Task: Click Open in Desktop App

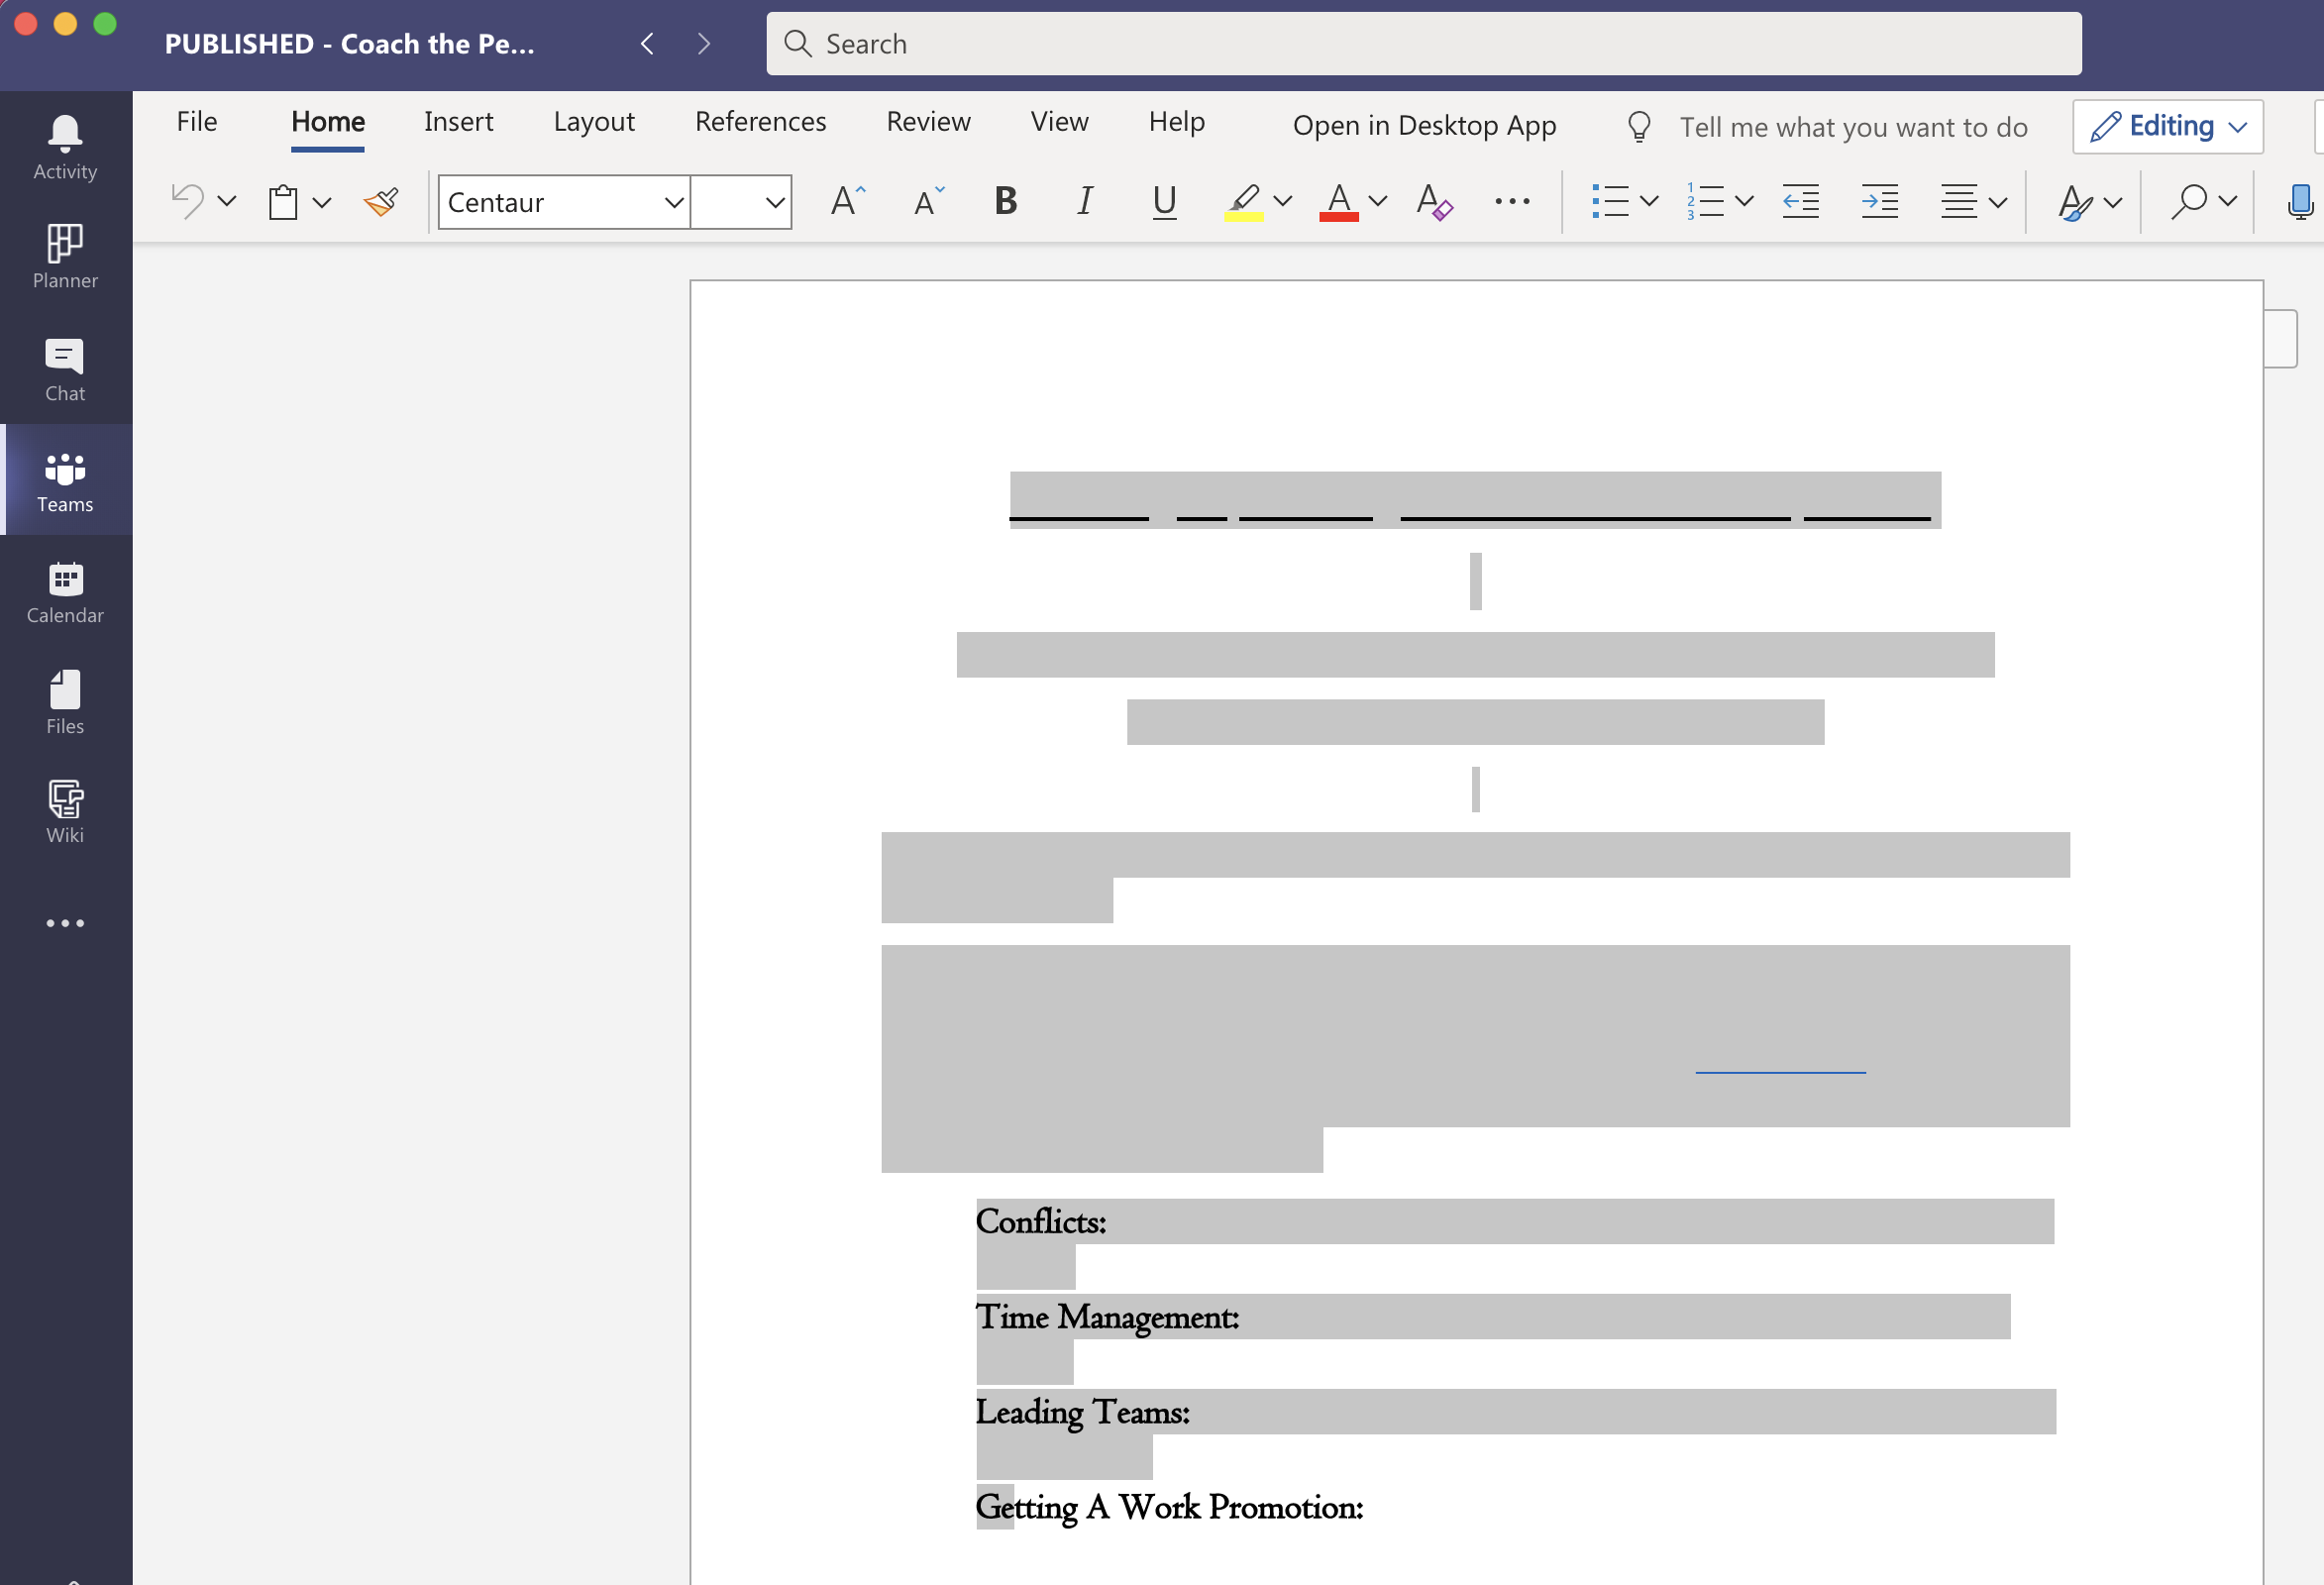Action: coord(1424,125)
